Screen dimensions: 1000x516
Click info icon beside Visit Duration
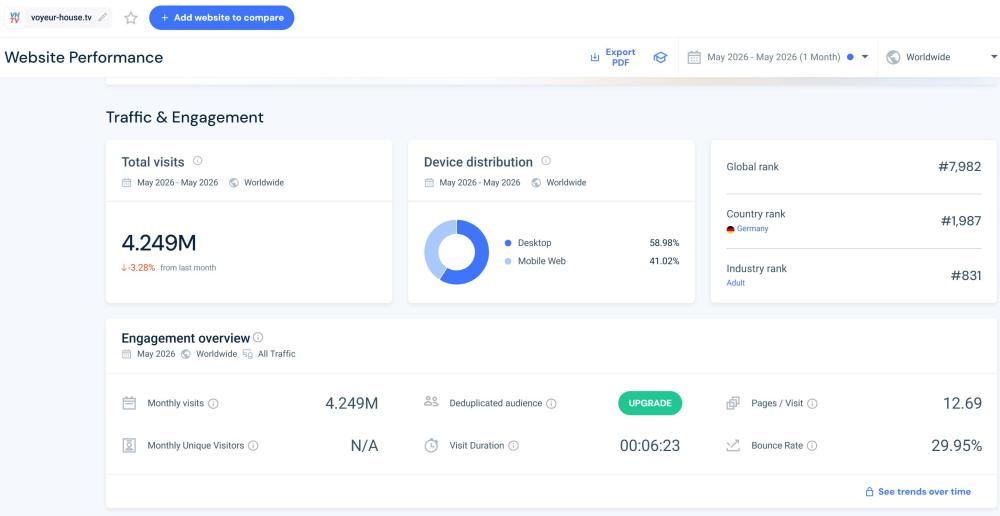coord(513,446)
